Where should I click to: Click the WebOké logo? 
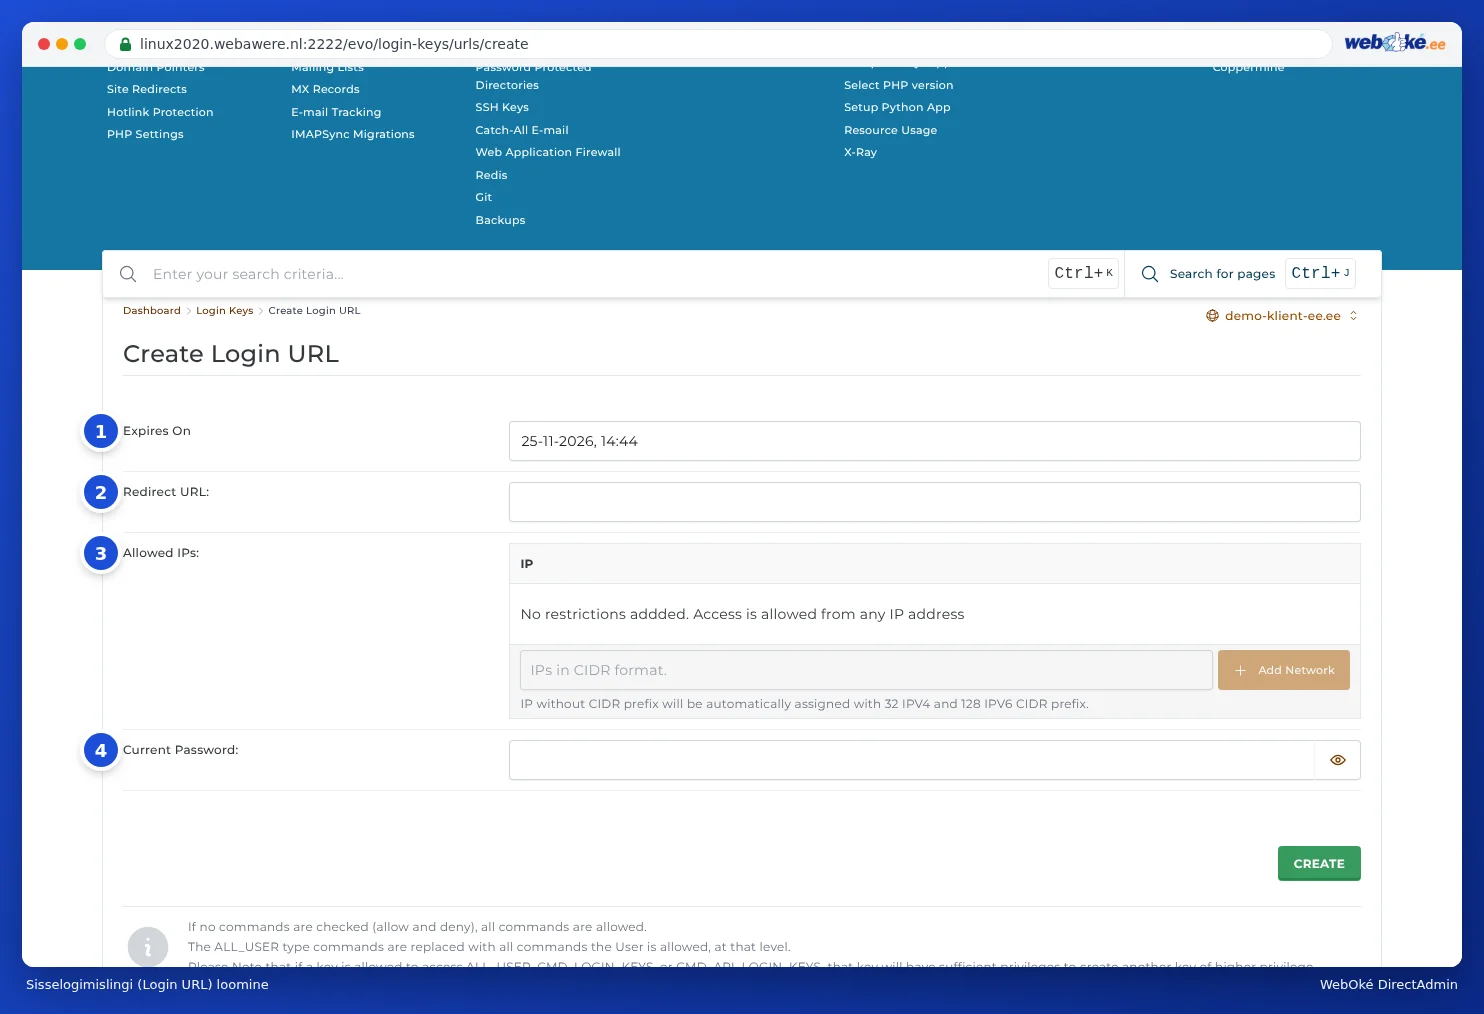tap(1394, 42)
